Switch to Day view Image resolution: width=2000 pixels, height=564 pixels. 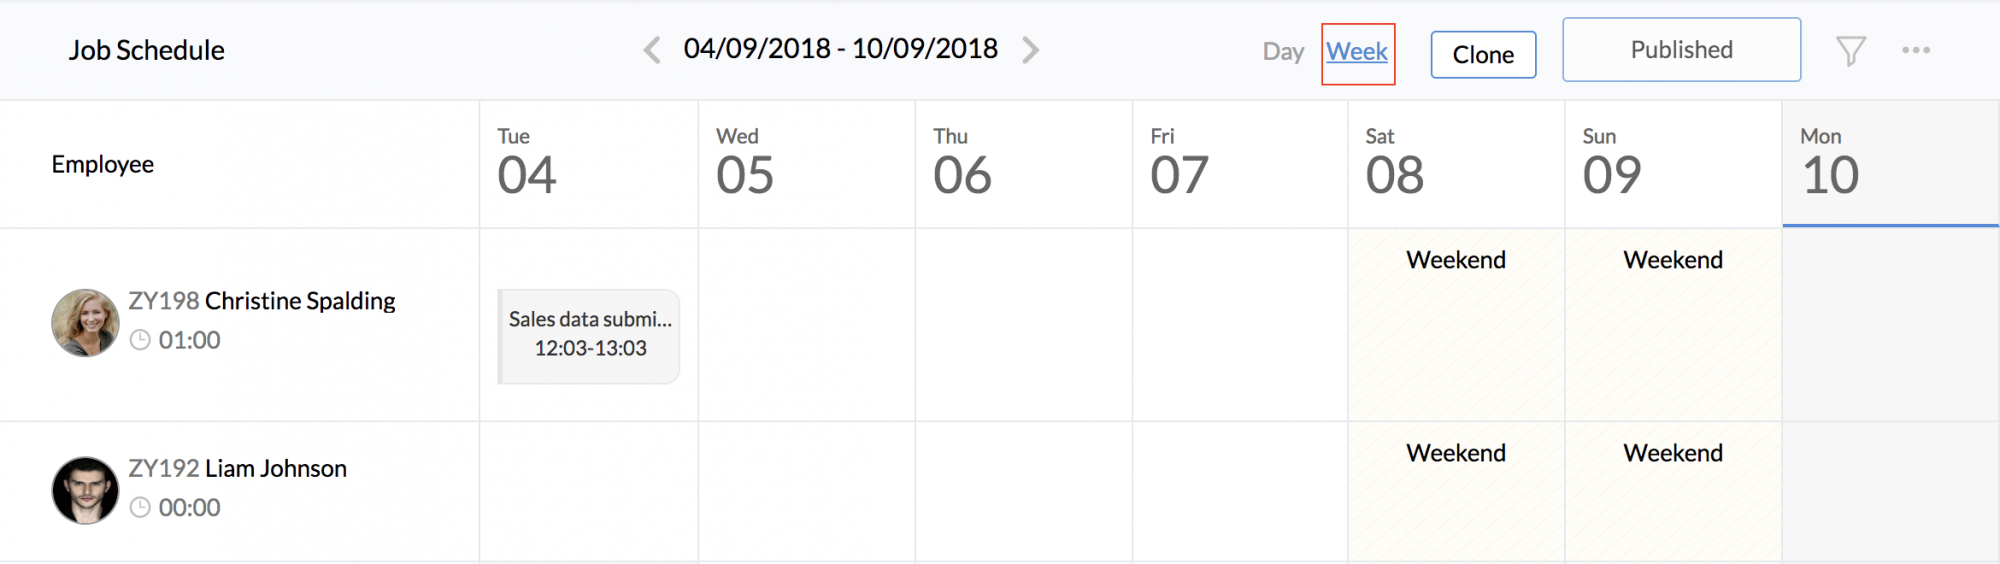coord(1283,51)
